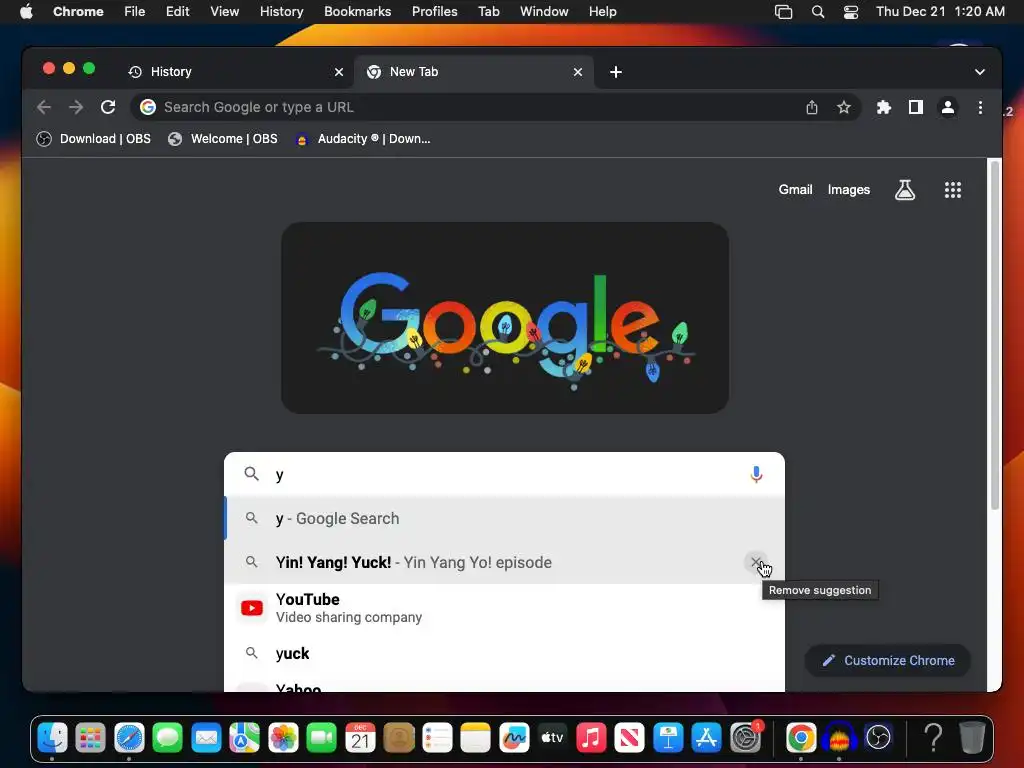
Task: Open the tab search dropdown chevron
Action: [x=980, y=72]
